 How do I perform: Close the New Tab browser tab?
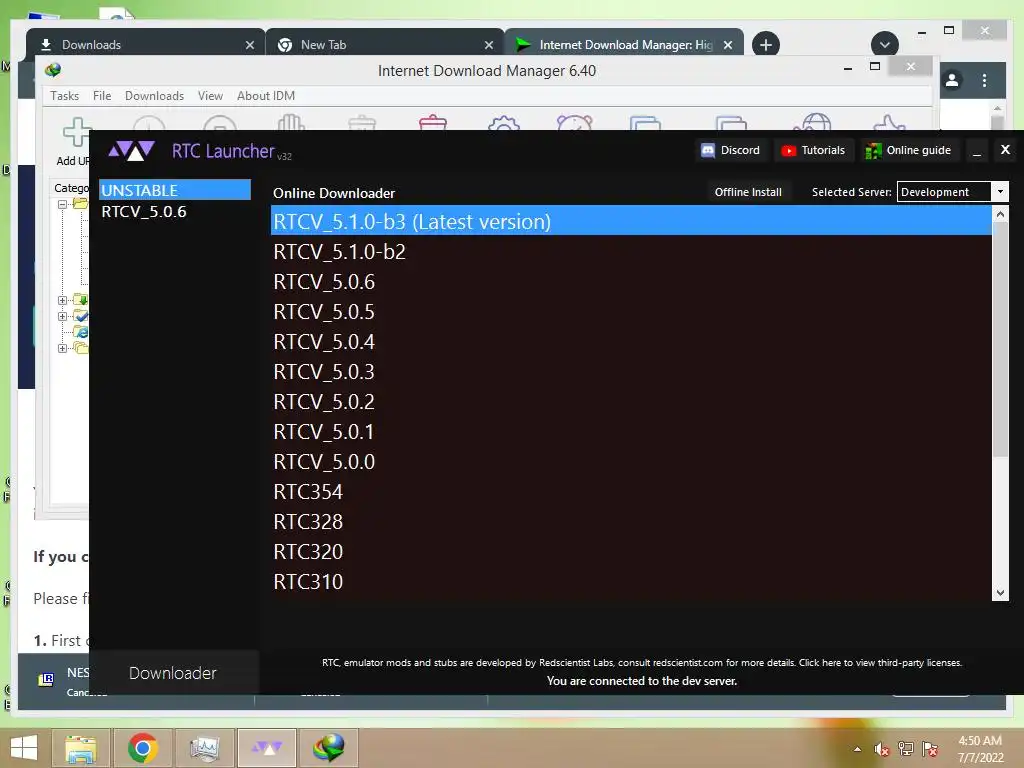(488, 45)
